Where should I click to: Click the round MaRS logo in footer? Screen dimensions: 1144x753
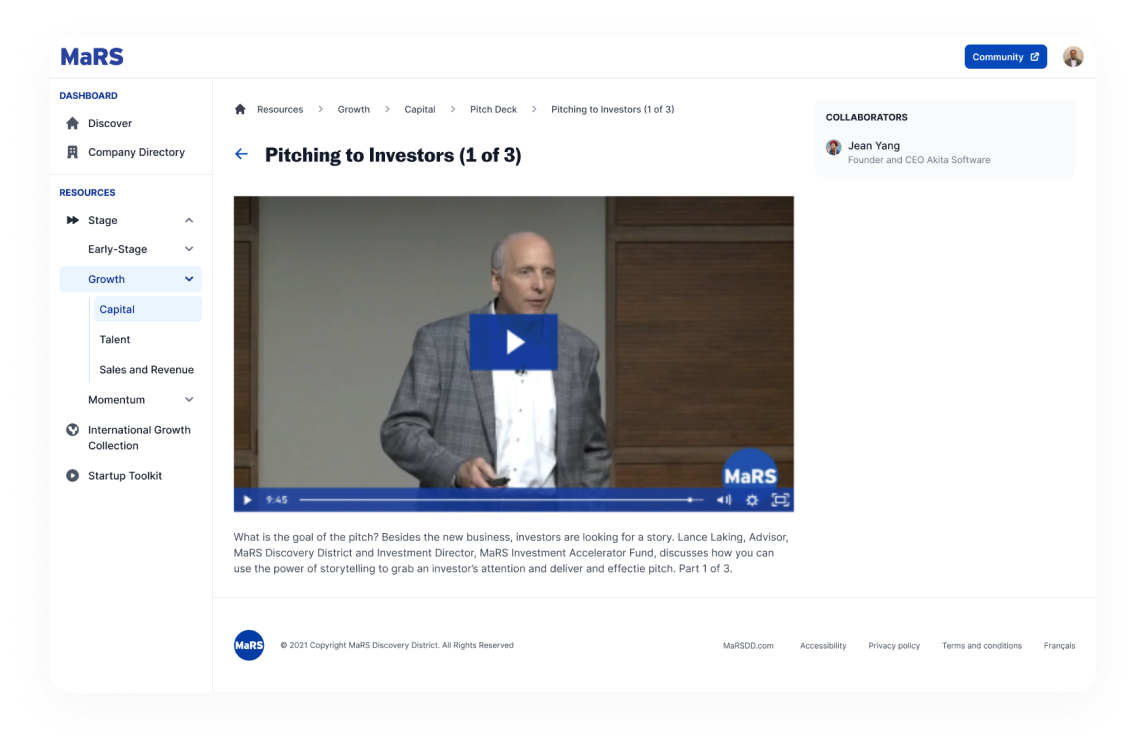pyautogui.click(x=249, y=645)
